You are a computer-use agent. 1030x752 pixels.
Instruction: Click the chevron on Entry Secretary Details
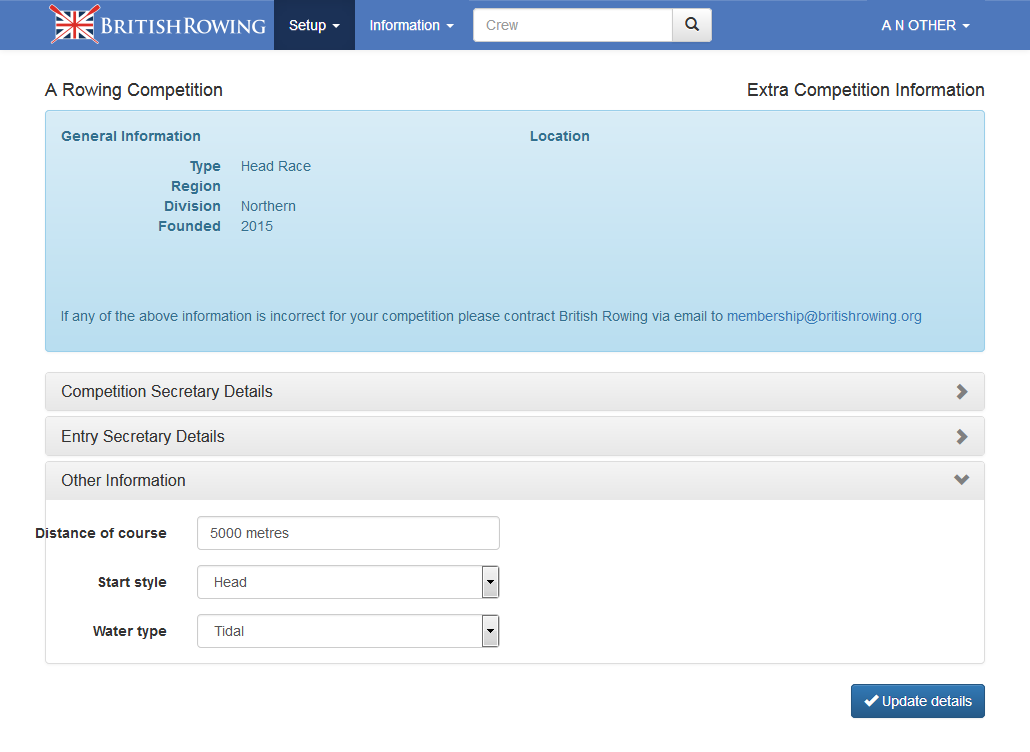[962, 437]
